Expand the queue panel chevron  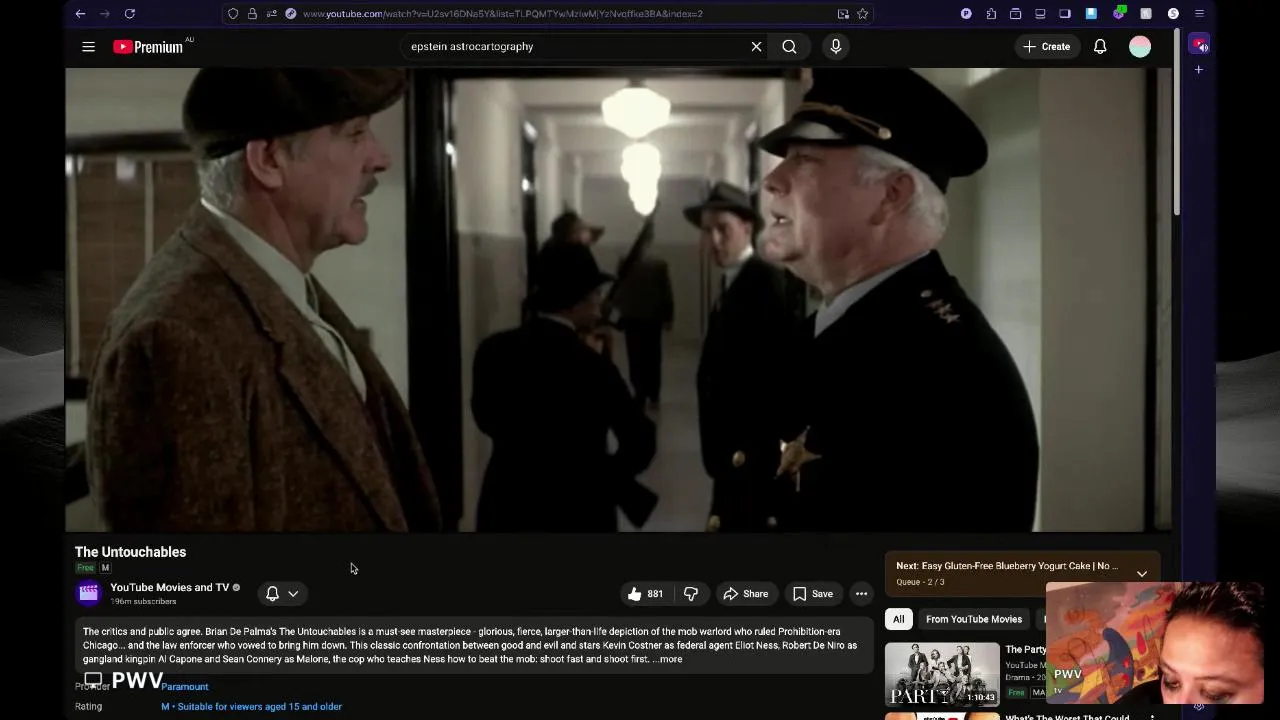tap(1142, 573)
